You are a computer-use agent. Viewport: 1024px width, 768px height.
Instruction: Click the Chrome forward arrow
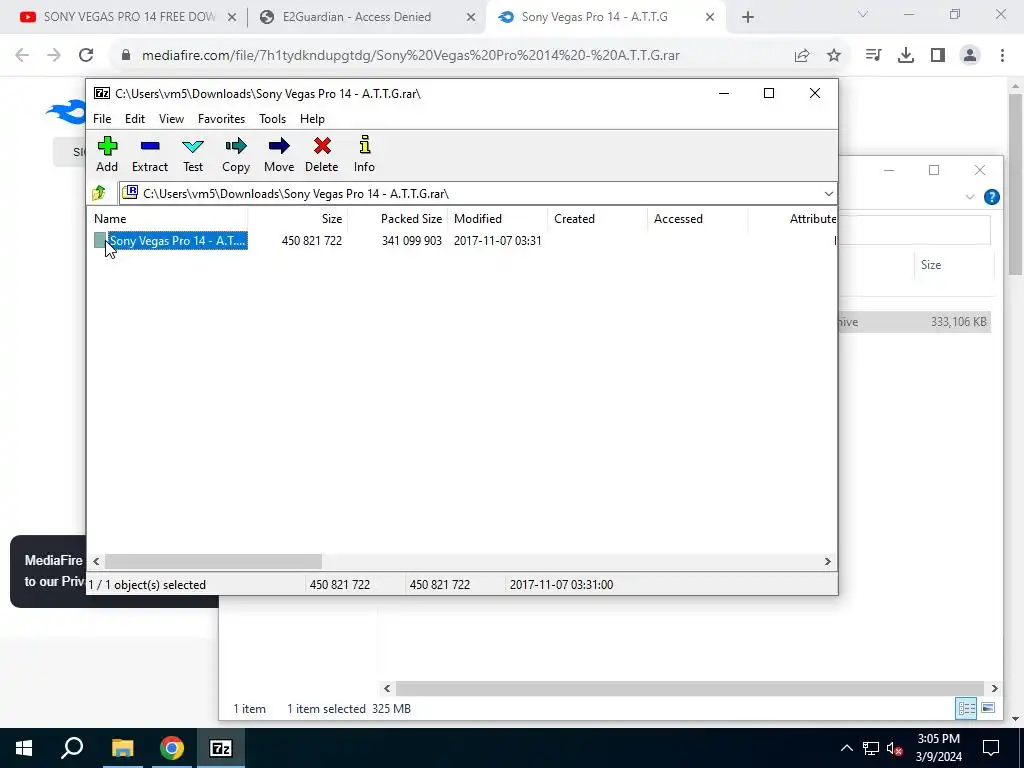[54, 56]
